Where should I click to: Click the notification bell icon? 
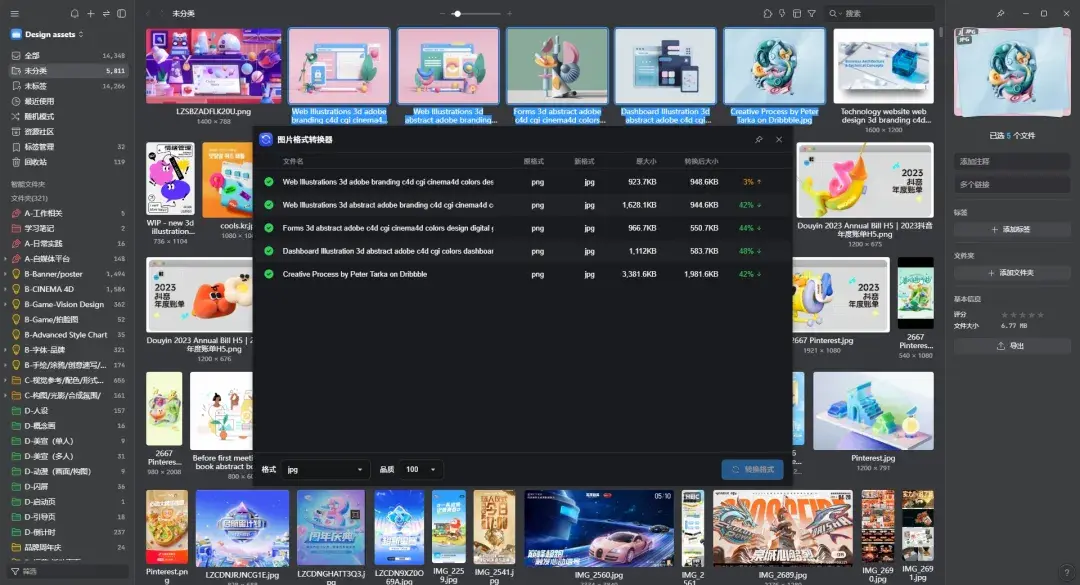click(74, 14)
